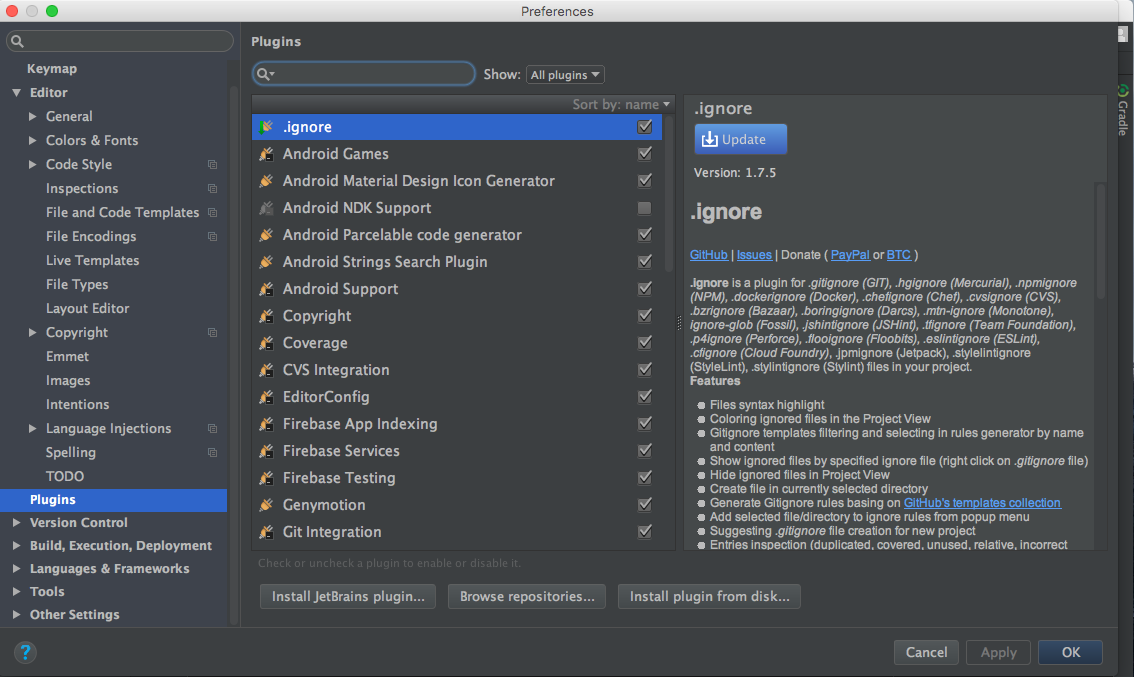This screenshot has width=1134, height=677.
Task: Expand the Colors & Fonts node
Action: click(x=33, y=140)
